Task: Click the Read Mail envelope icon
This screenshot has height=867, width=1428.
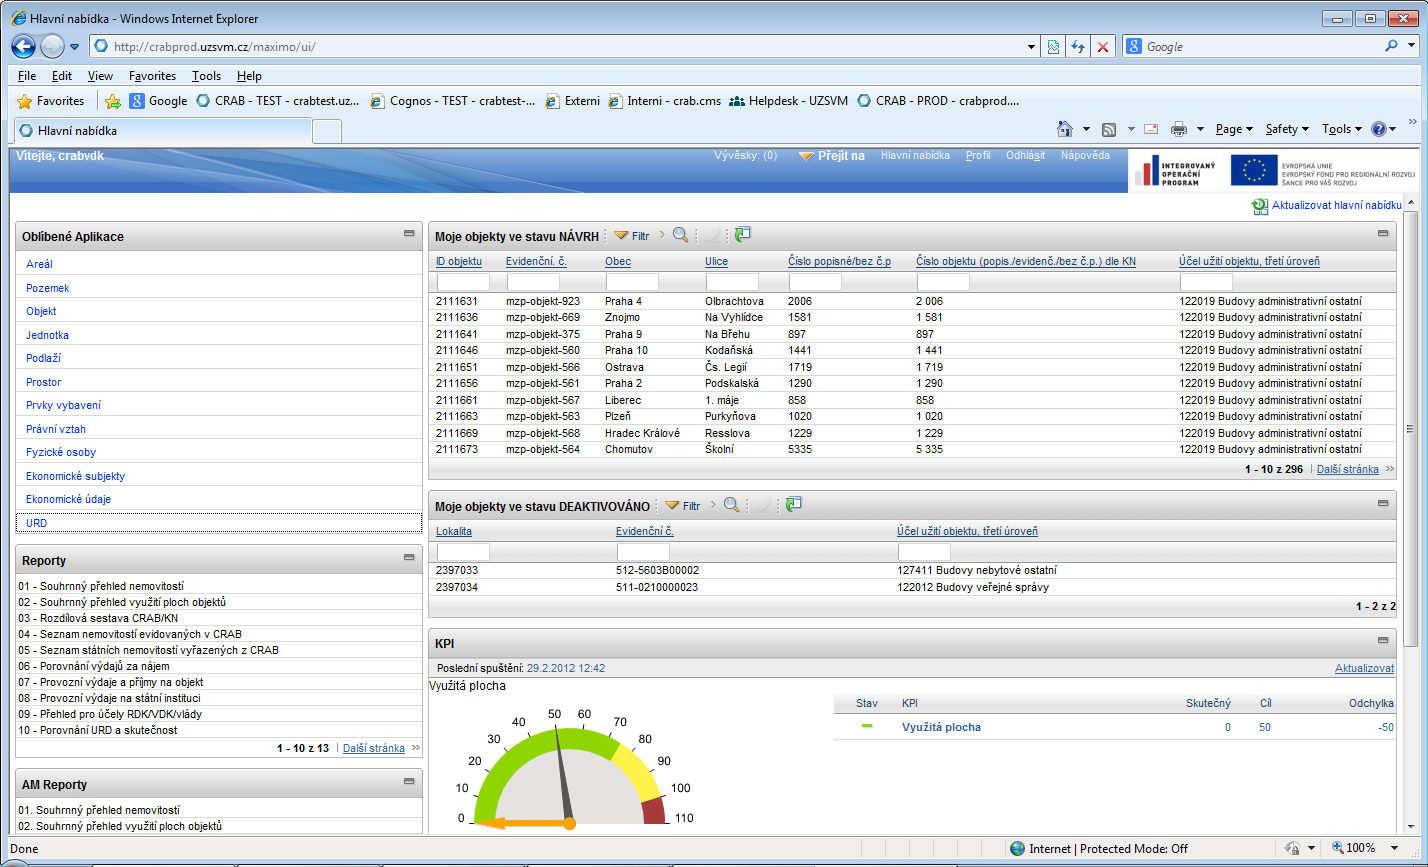Action: tap(1150, 129)
